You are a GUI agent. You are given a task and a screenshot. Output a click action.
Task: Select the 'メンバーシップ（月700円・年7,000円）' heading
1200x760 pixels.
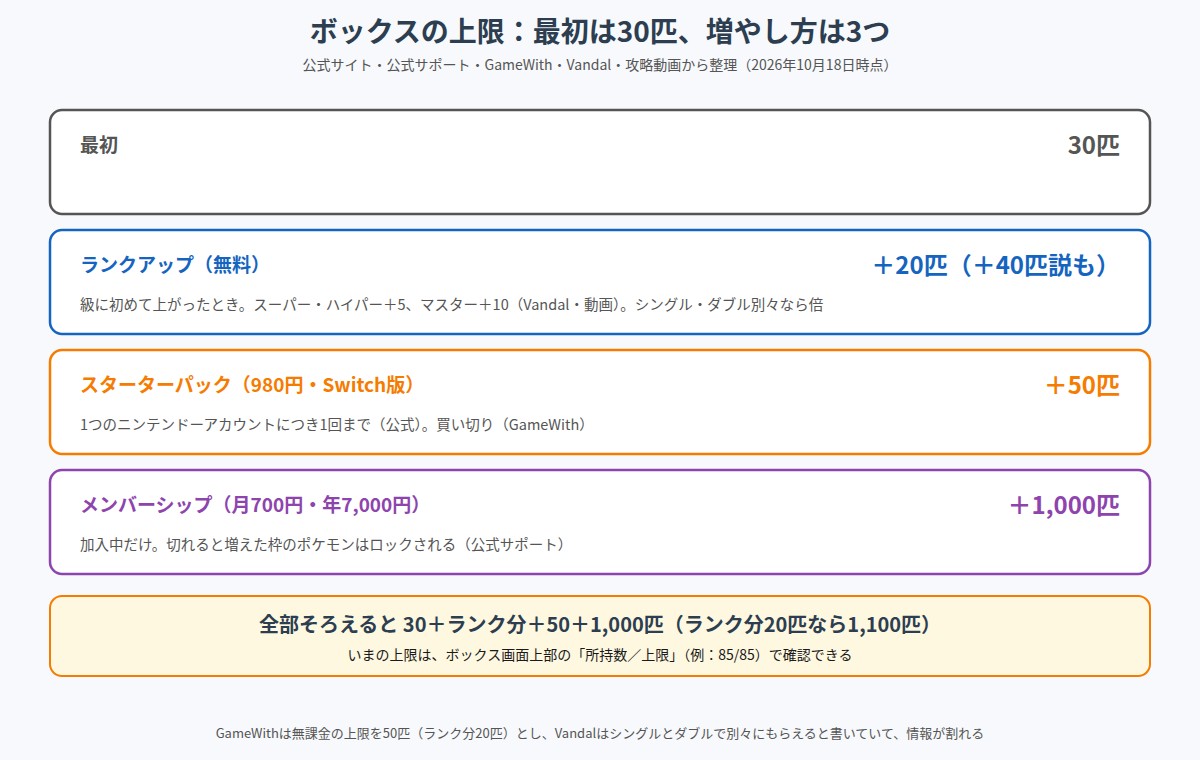click(x=250, y=505)
